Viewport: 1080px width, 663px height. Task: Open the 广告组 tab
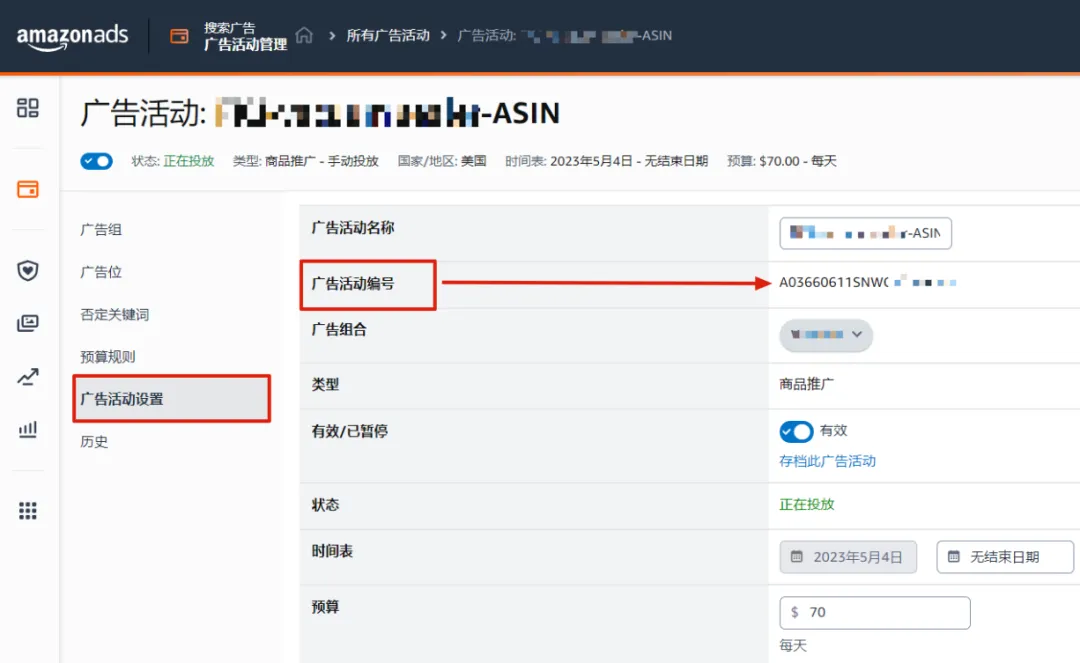(x=101, y=229)
